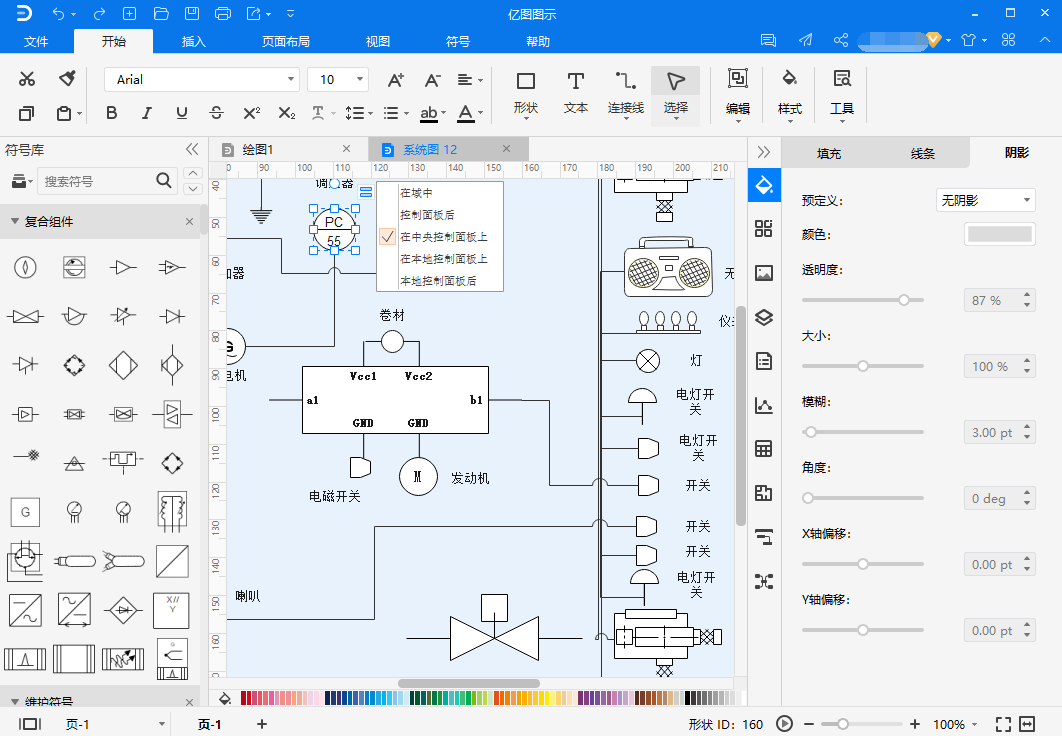Click the Format Painter brush icon
This screenshot has width=1062, height=736.
click(x=67, y=79)
